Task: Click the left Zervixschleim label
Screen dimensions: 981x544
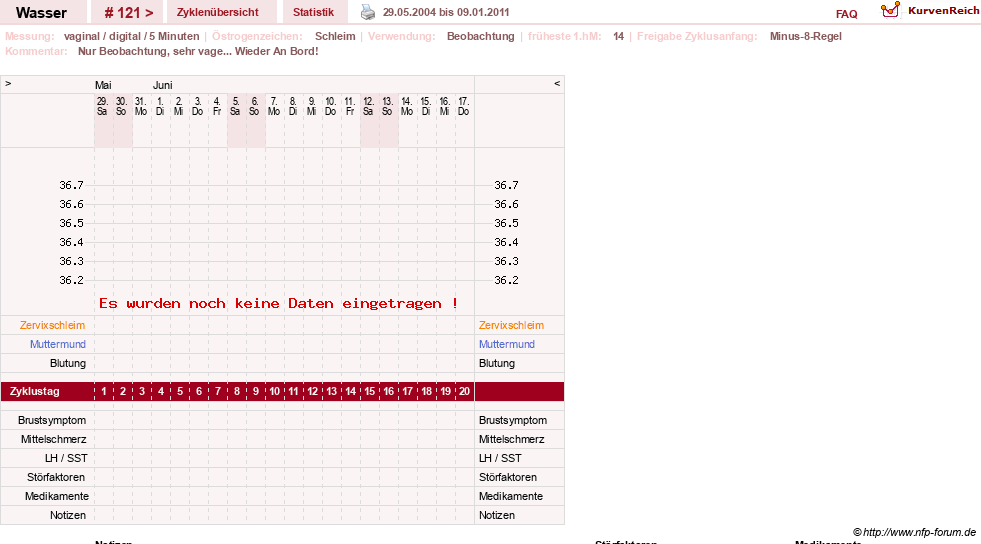Action: click(53, 325)
